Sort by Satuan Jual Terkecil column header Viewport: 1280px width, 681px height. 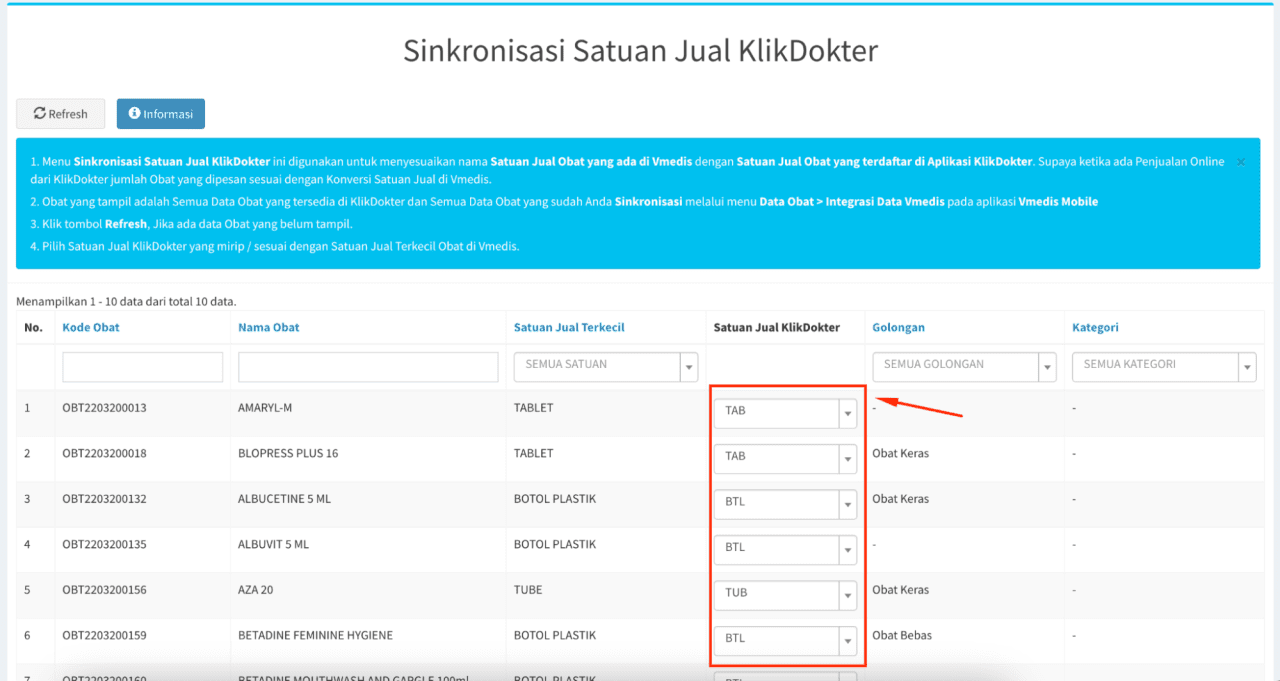click(x=569, y=327)
